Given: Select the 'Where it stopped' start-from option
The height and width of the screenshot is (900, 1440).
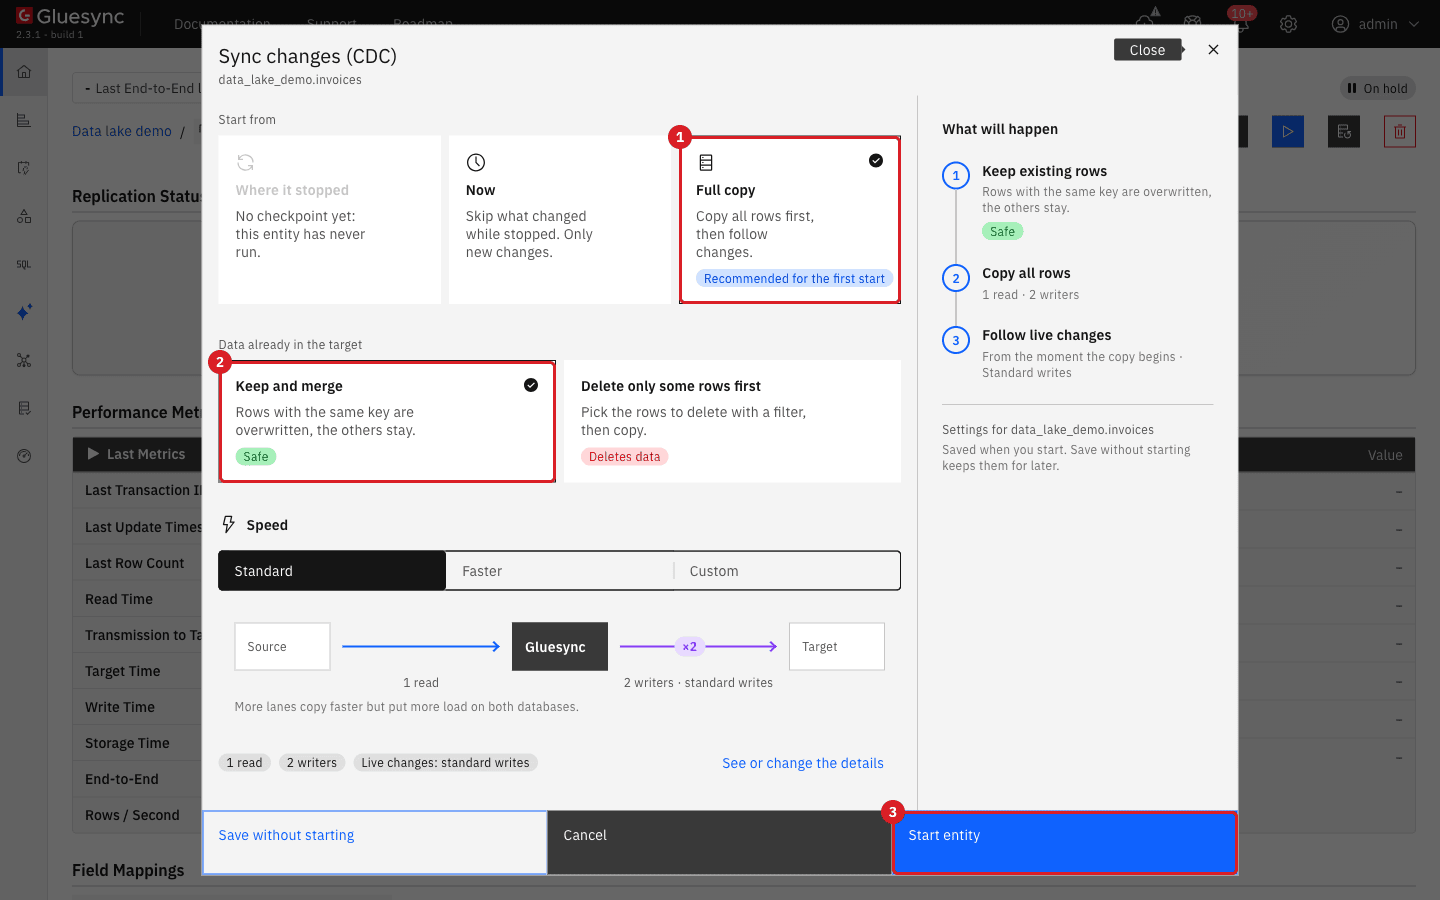Looking at the screenshot, I should pyautogui.click(x=330, y=220).
